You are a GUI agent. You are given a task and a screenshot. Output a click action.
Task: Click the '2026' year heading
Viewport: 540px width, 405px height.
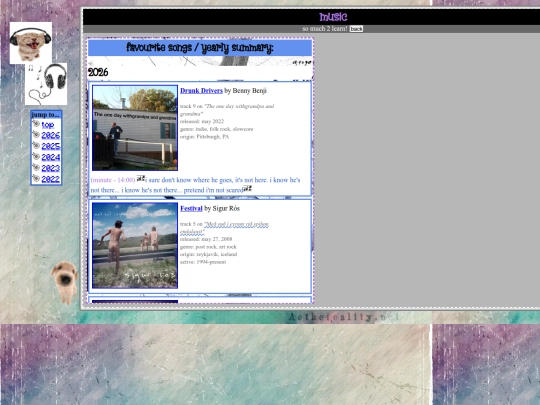[x=98, y=72]
